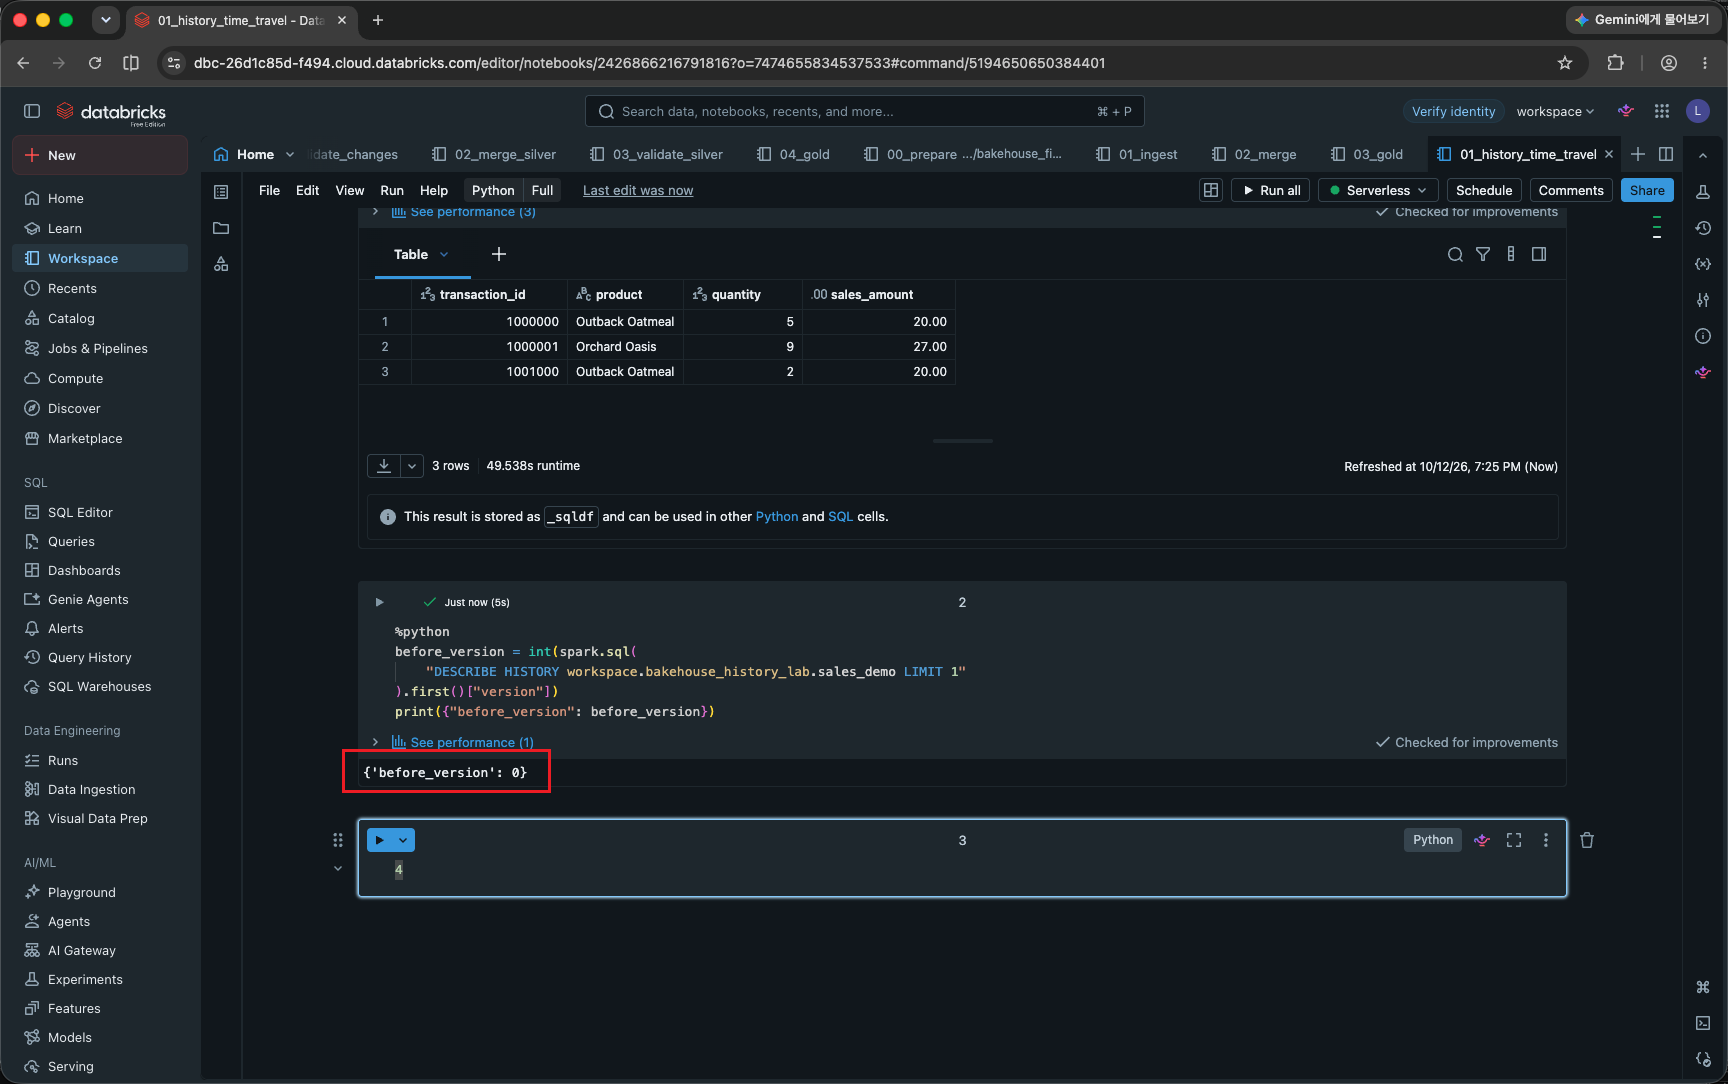Open the Last edit was now link
Screen dimensions: 1728x1084
tap(638, 190)
